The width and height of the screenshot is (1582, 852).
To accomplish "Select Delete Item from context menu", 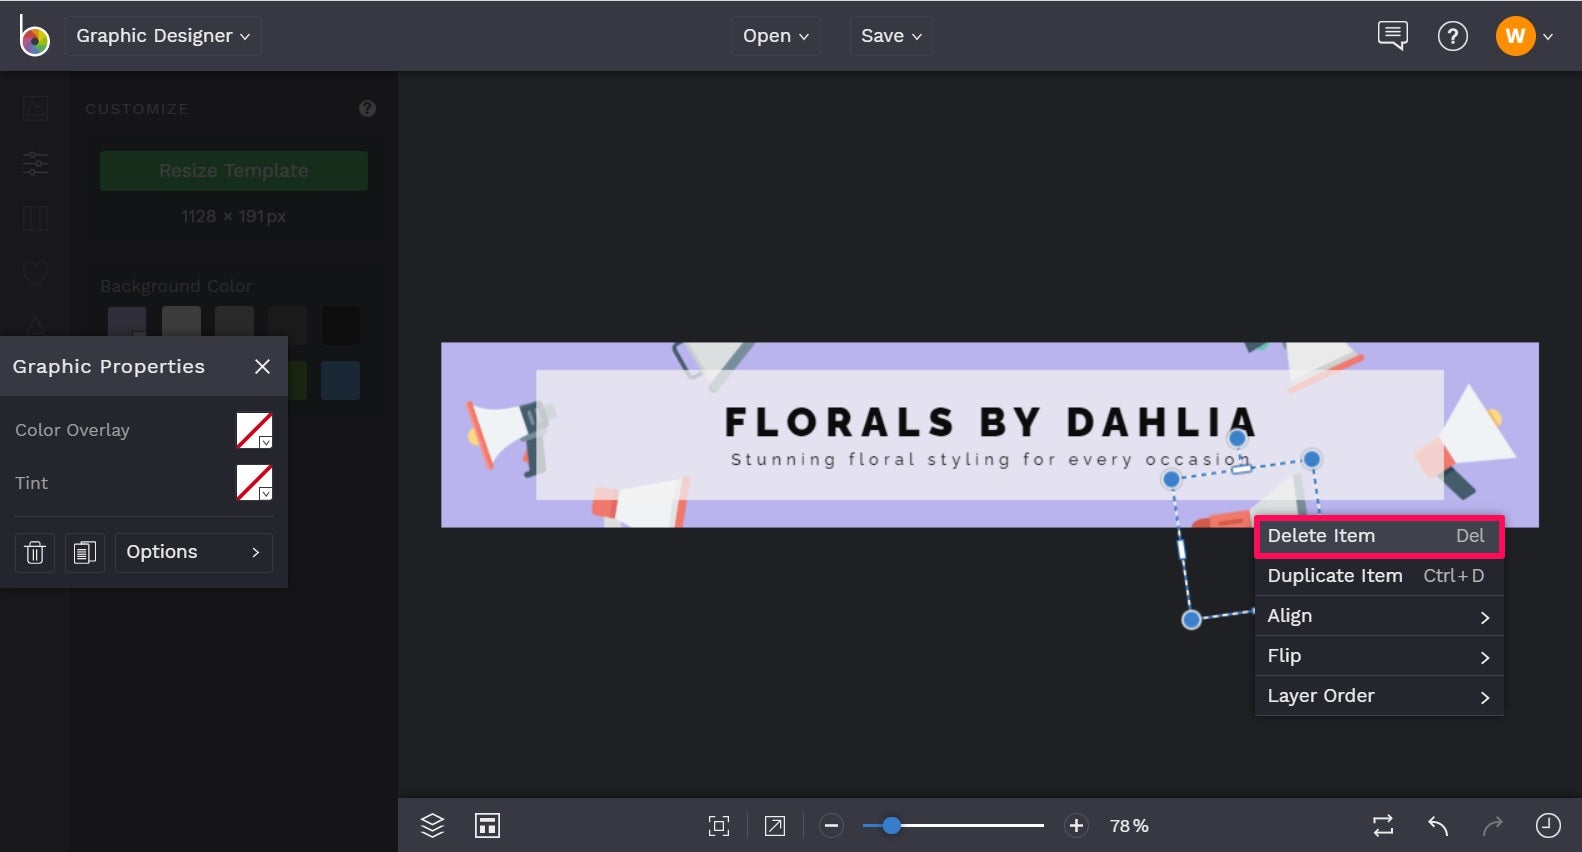I will click(x=1379, y=536).
